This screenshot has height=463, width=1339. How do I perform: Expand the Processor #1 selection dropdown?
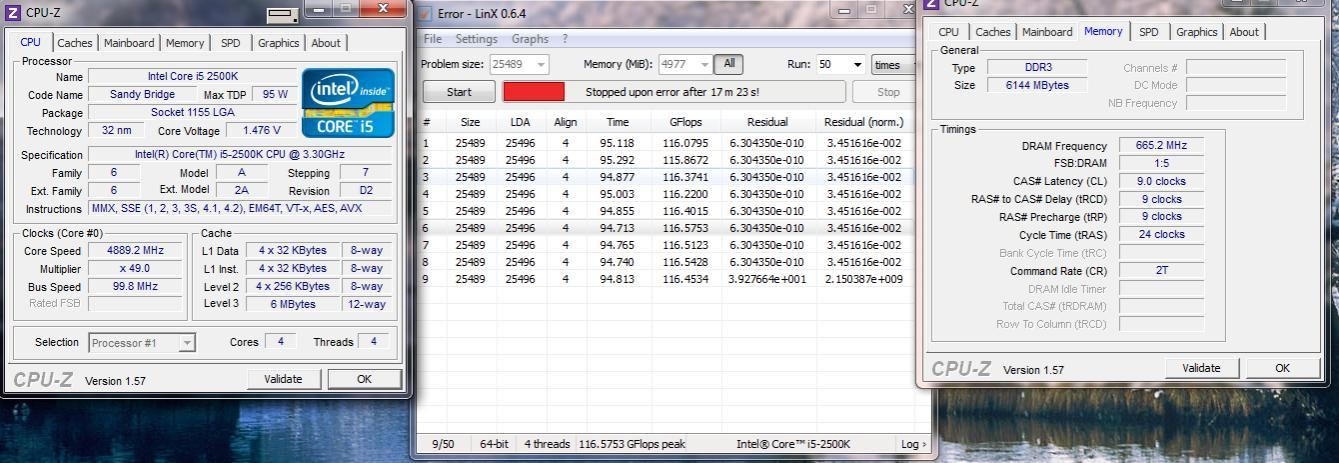click(x=186, y=343)
